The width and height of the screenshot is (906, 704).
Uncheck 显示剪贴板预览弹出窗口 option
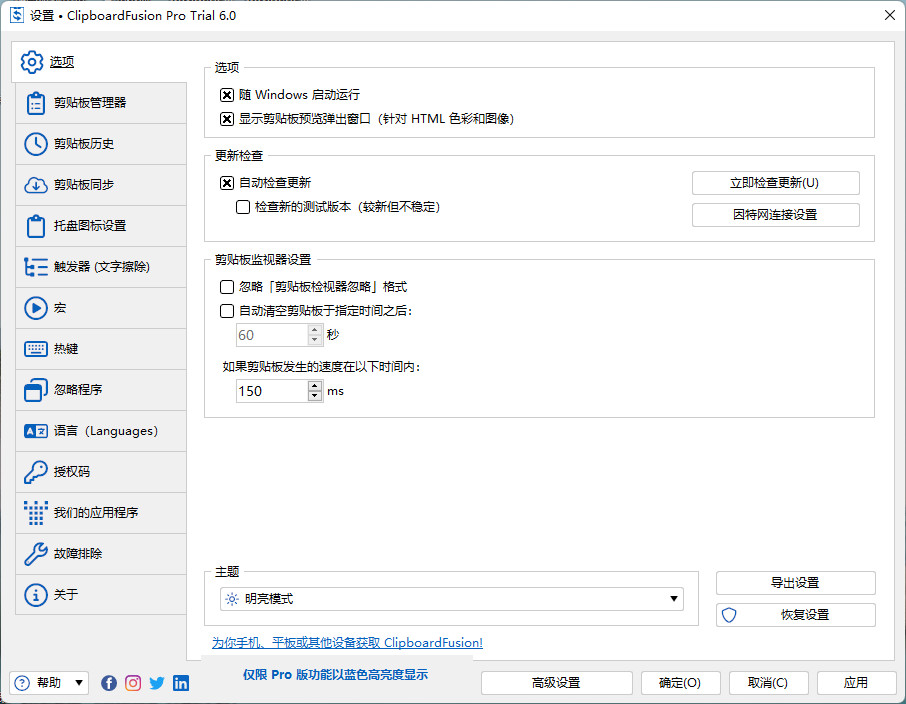click(x=227, y=119)
